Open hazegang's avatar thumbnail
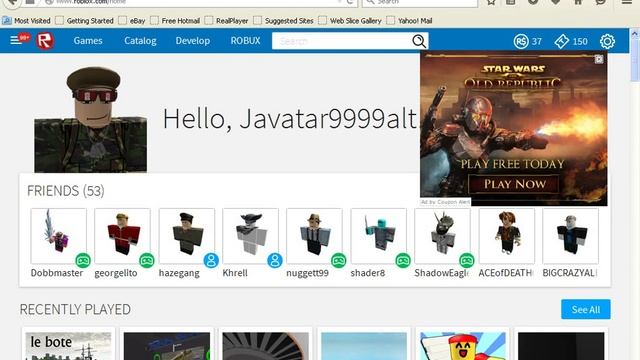The height and width of the screenshot is (360, 640). pyautogui.click(x=187, y=236)
